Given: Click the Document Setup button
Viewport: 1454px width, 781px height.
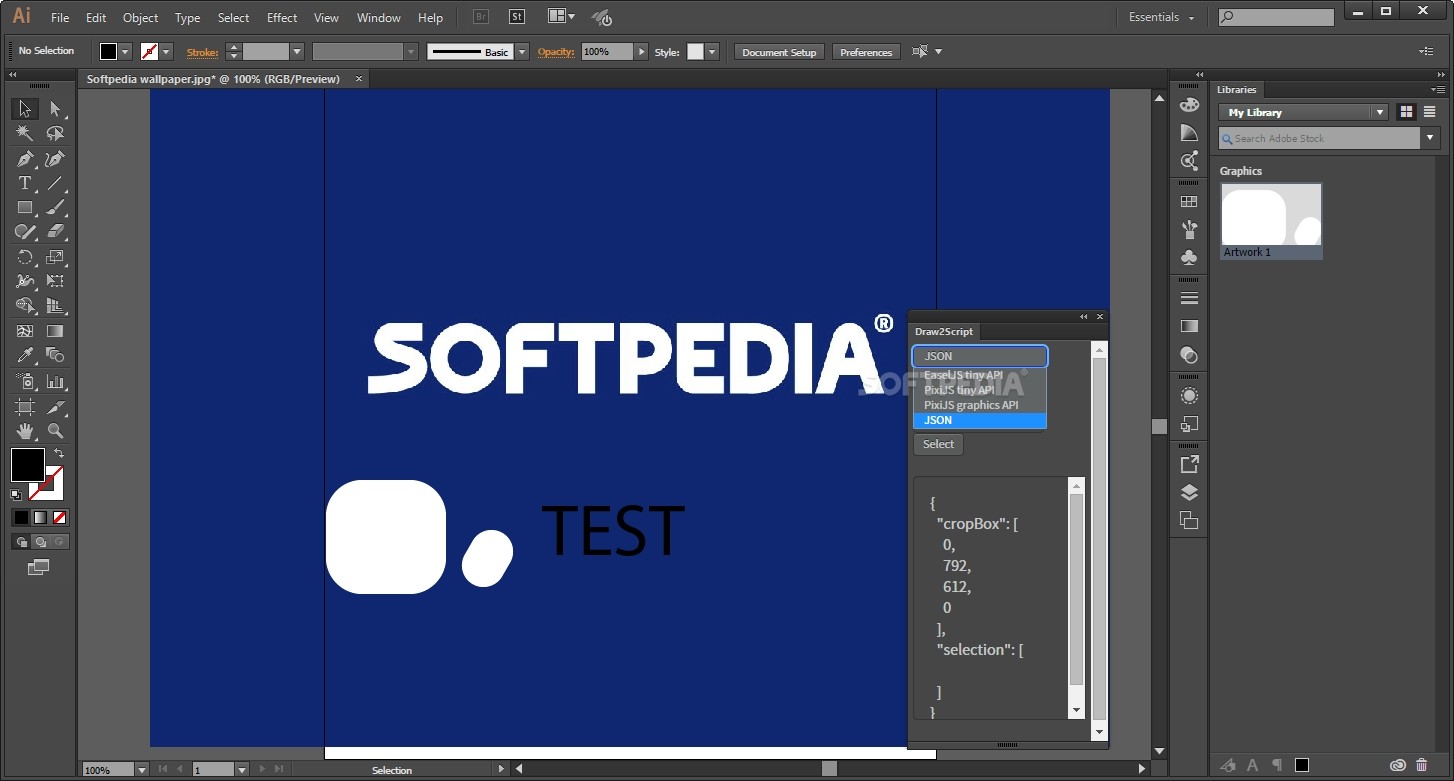Looking at the screenshot, I should pos(779,52).
